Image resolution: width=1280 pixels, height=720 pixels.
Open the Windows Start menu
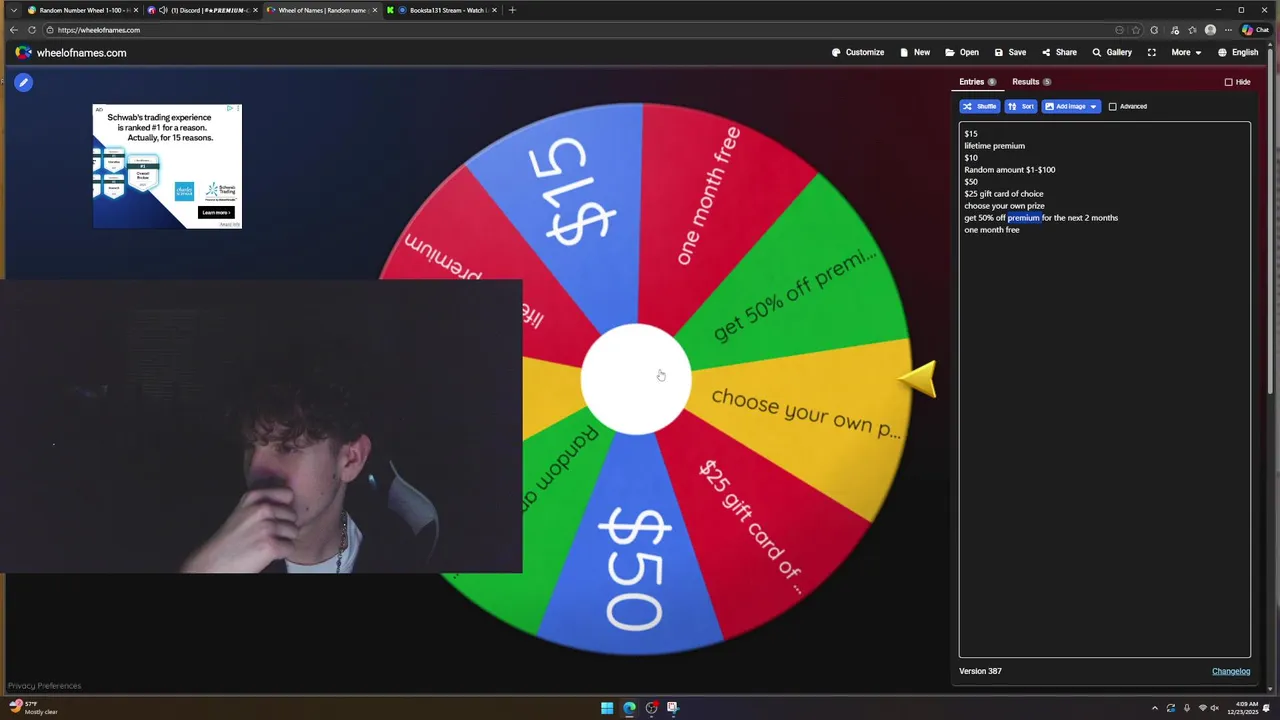tap(607, 708)
